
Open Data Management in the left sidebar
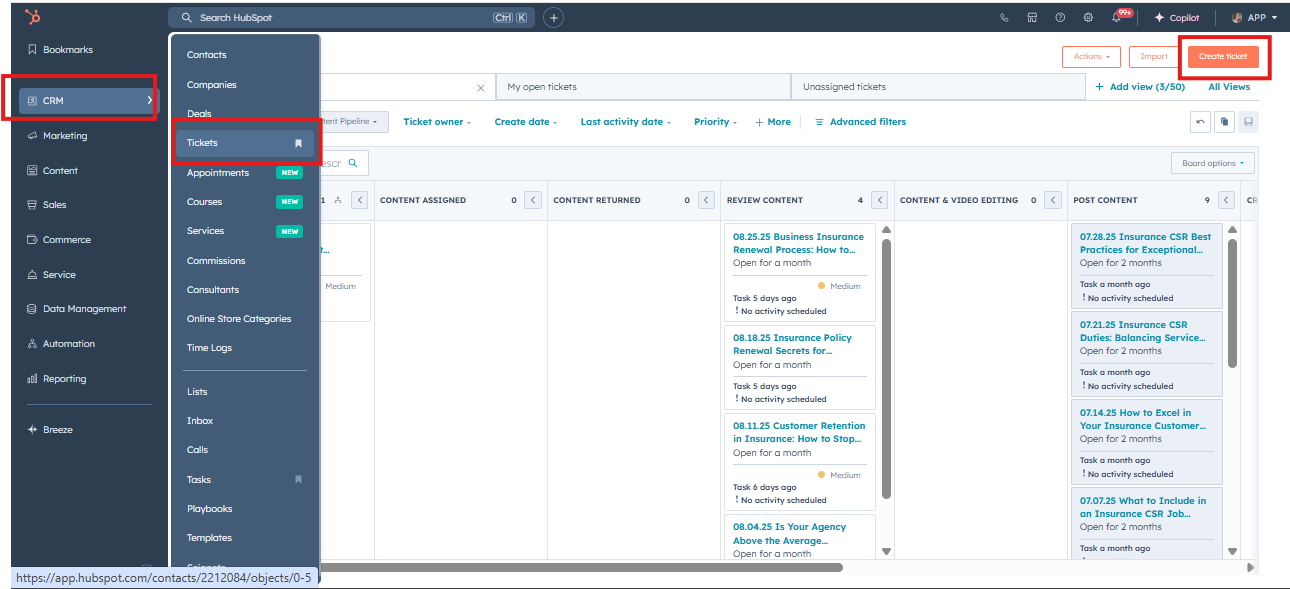(77, 309)
